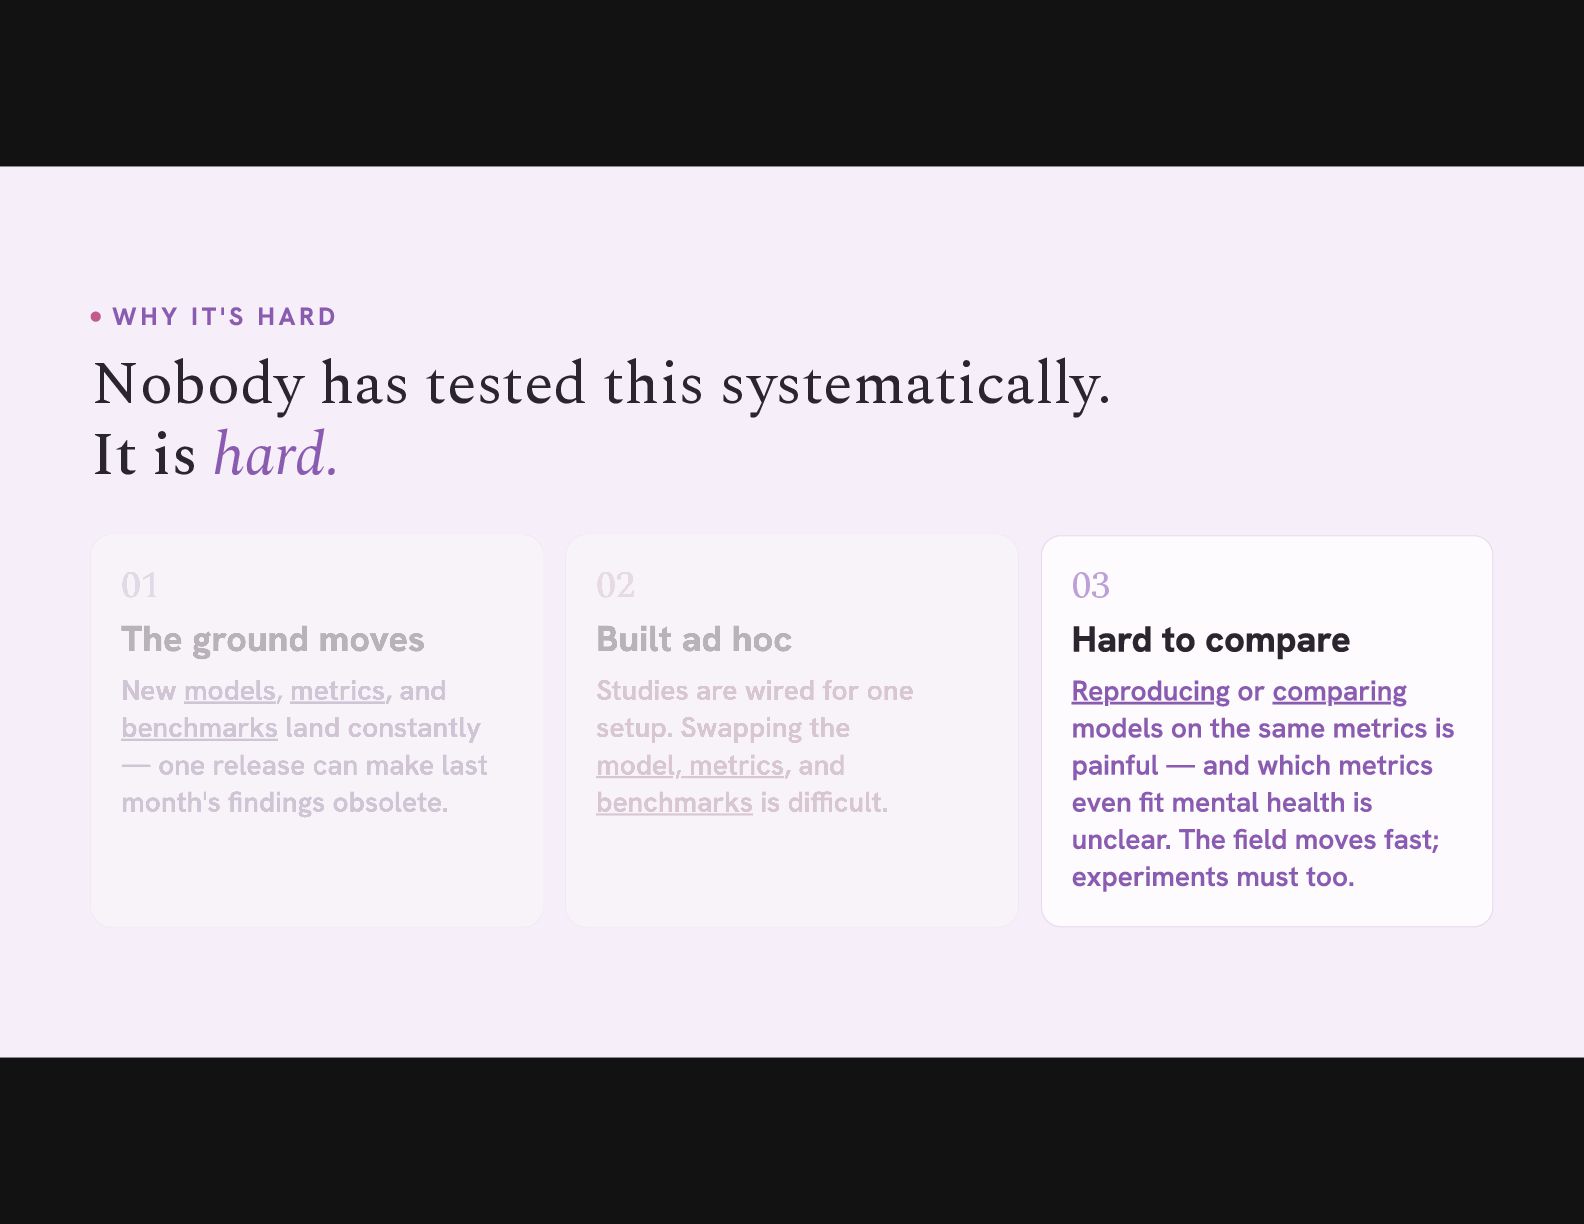Click 'model, metrics' link in card 02
The width and height of the screenshot is (1584, 1224).
click(x=690, y=765)
